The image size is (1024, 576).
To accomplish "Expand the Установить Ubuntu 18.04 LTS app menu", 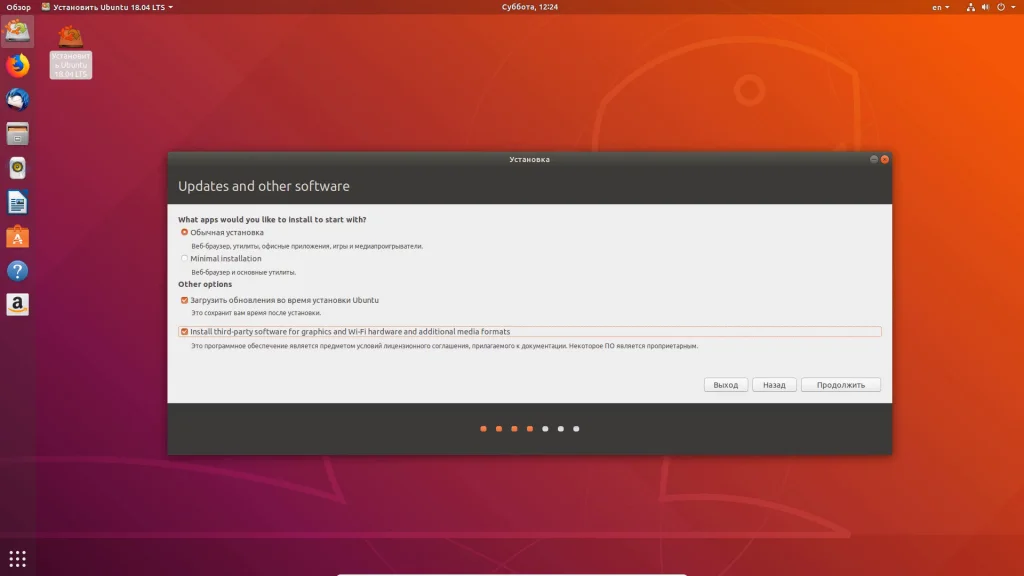I will (x=107, y=7).
